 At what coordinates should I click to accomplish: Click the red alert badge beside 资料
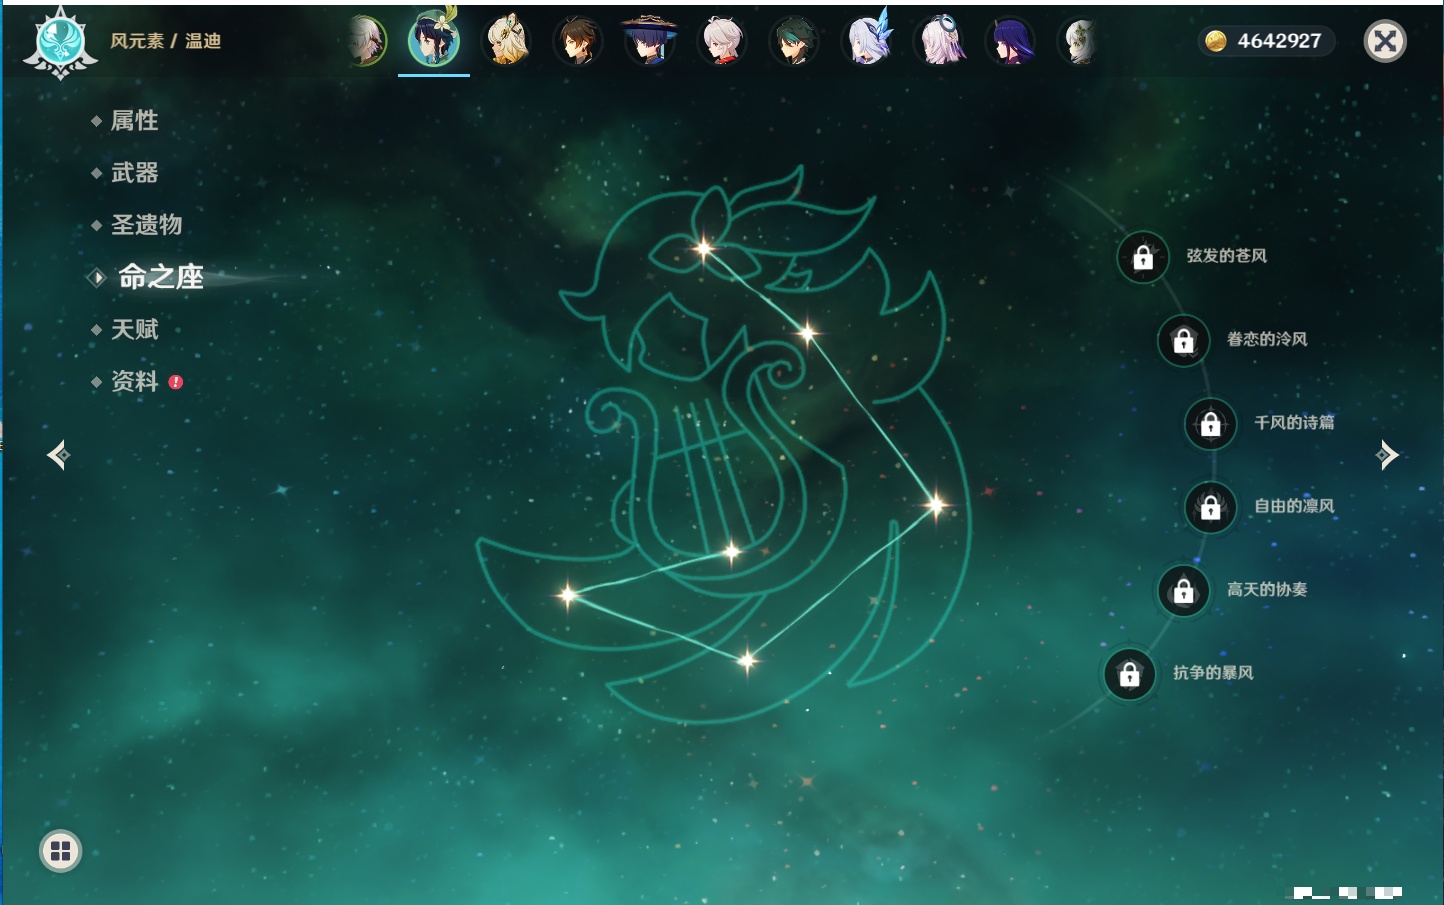pos(176,382)
